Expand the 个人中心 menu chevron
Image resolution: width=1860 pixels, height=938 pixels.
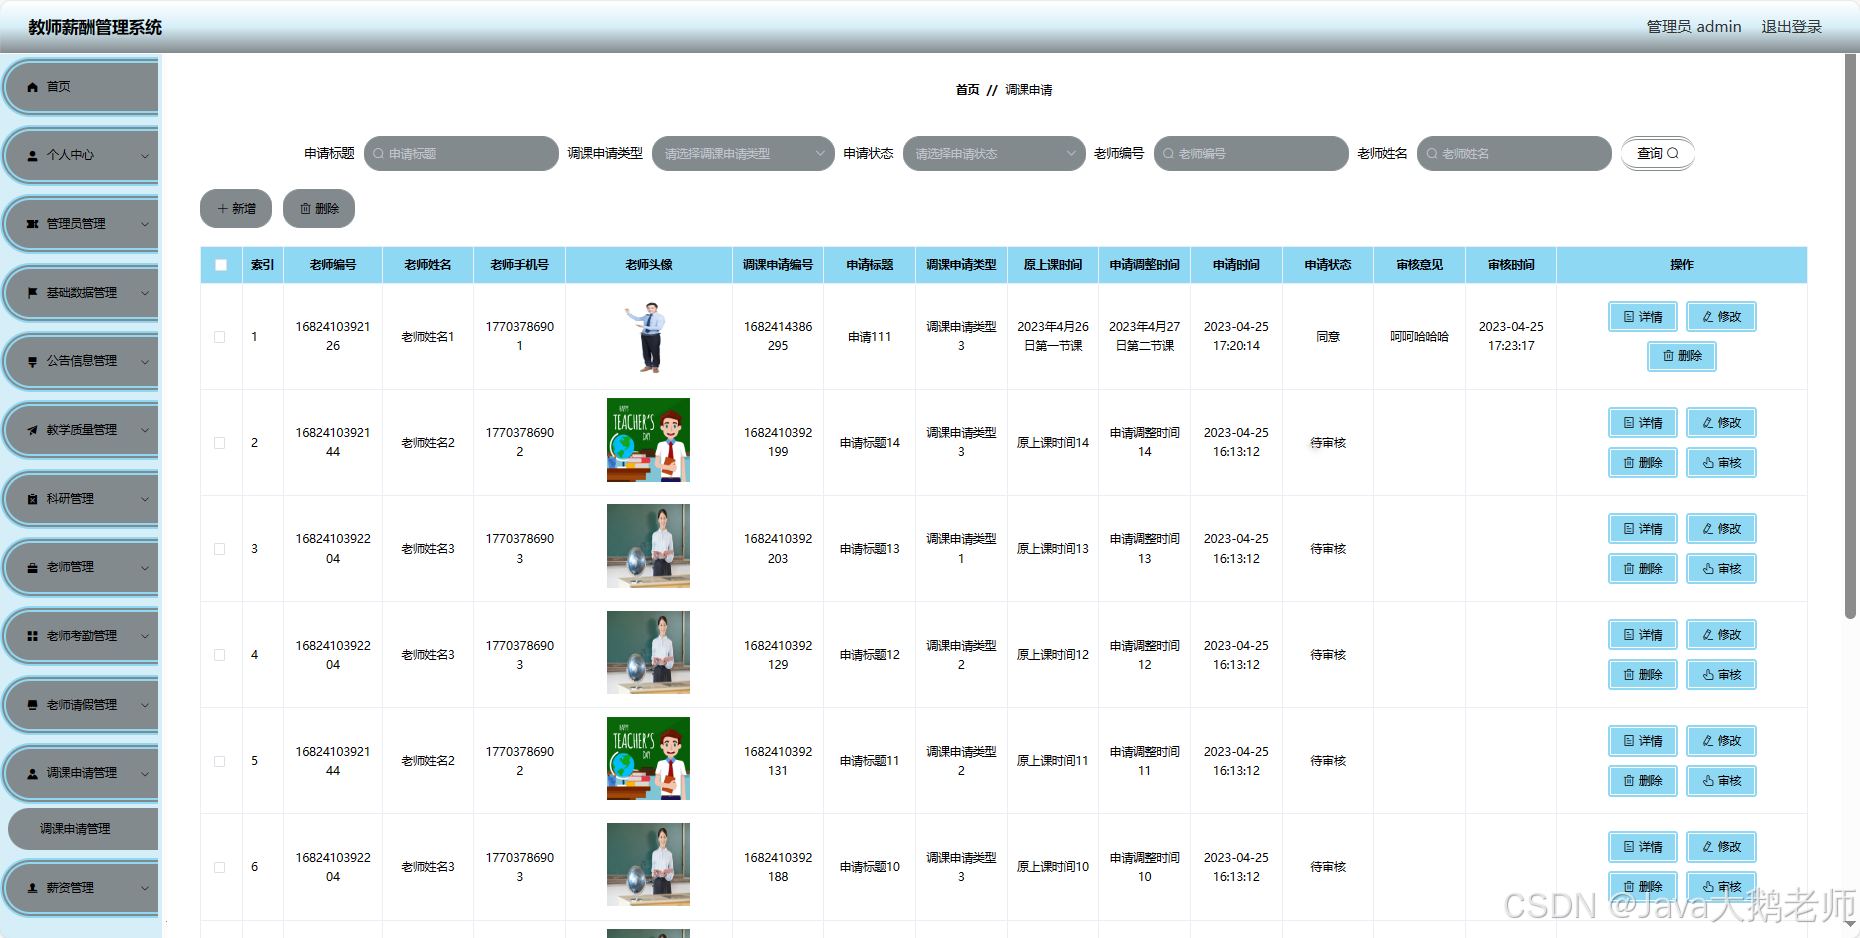(145, 156)
